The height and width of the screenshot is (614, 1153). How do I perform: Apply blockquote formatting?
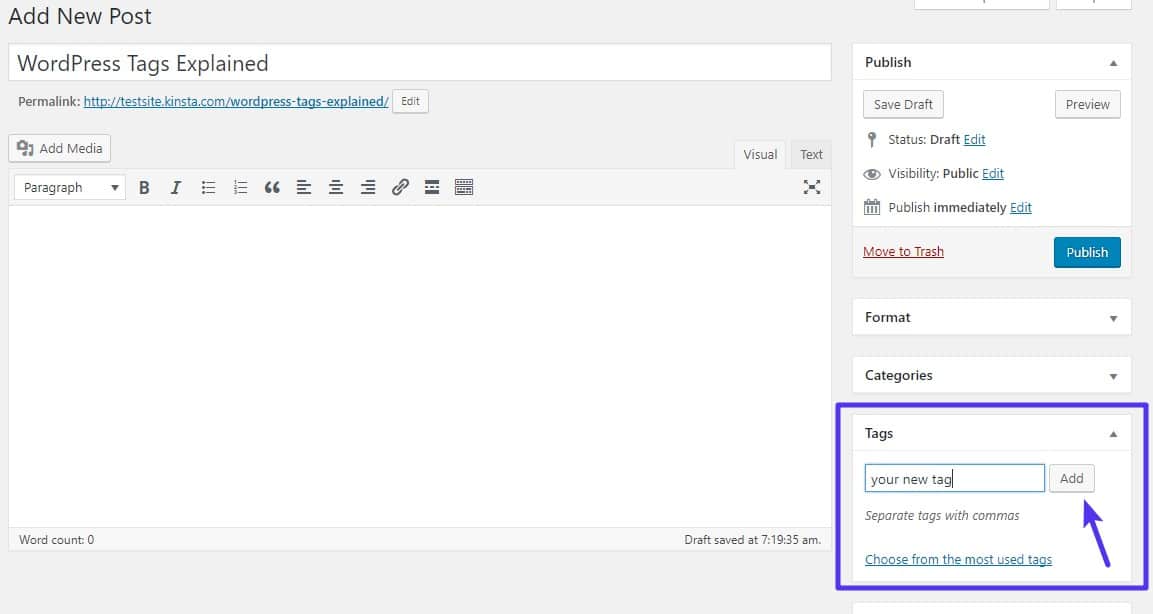272,187
